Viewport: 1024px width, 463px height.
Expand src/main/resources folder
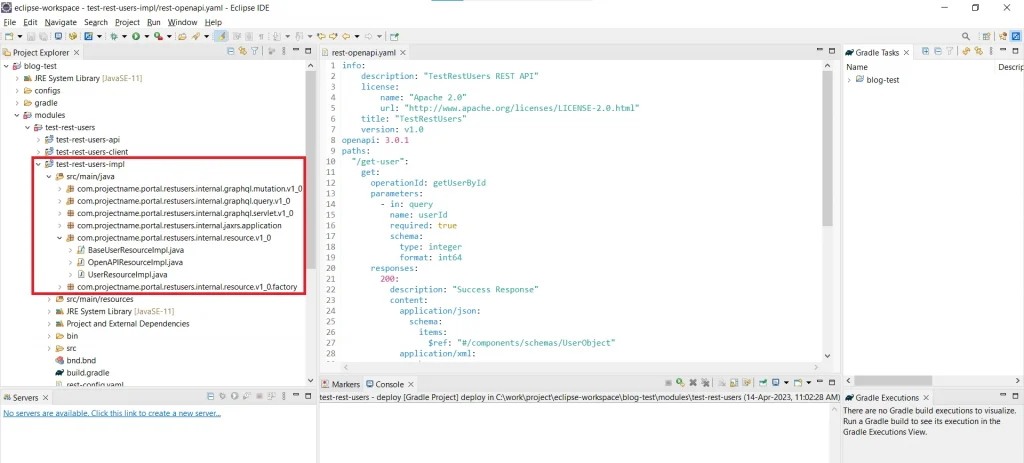(x=49, y=299)
